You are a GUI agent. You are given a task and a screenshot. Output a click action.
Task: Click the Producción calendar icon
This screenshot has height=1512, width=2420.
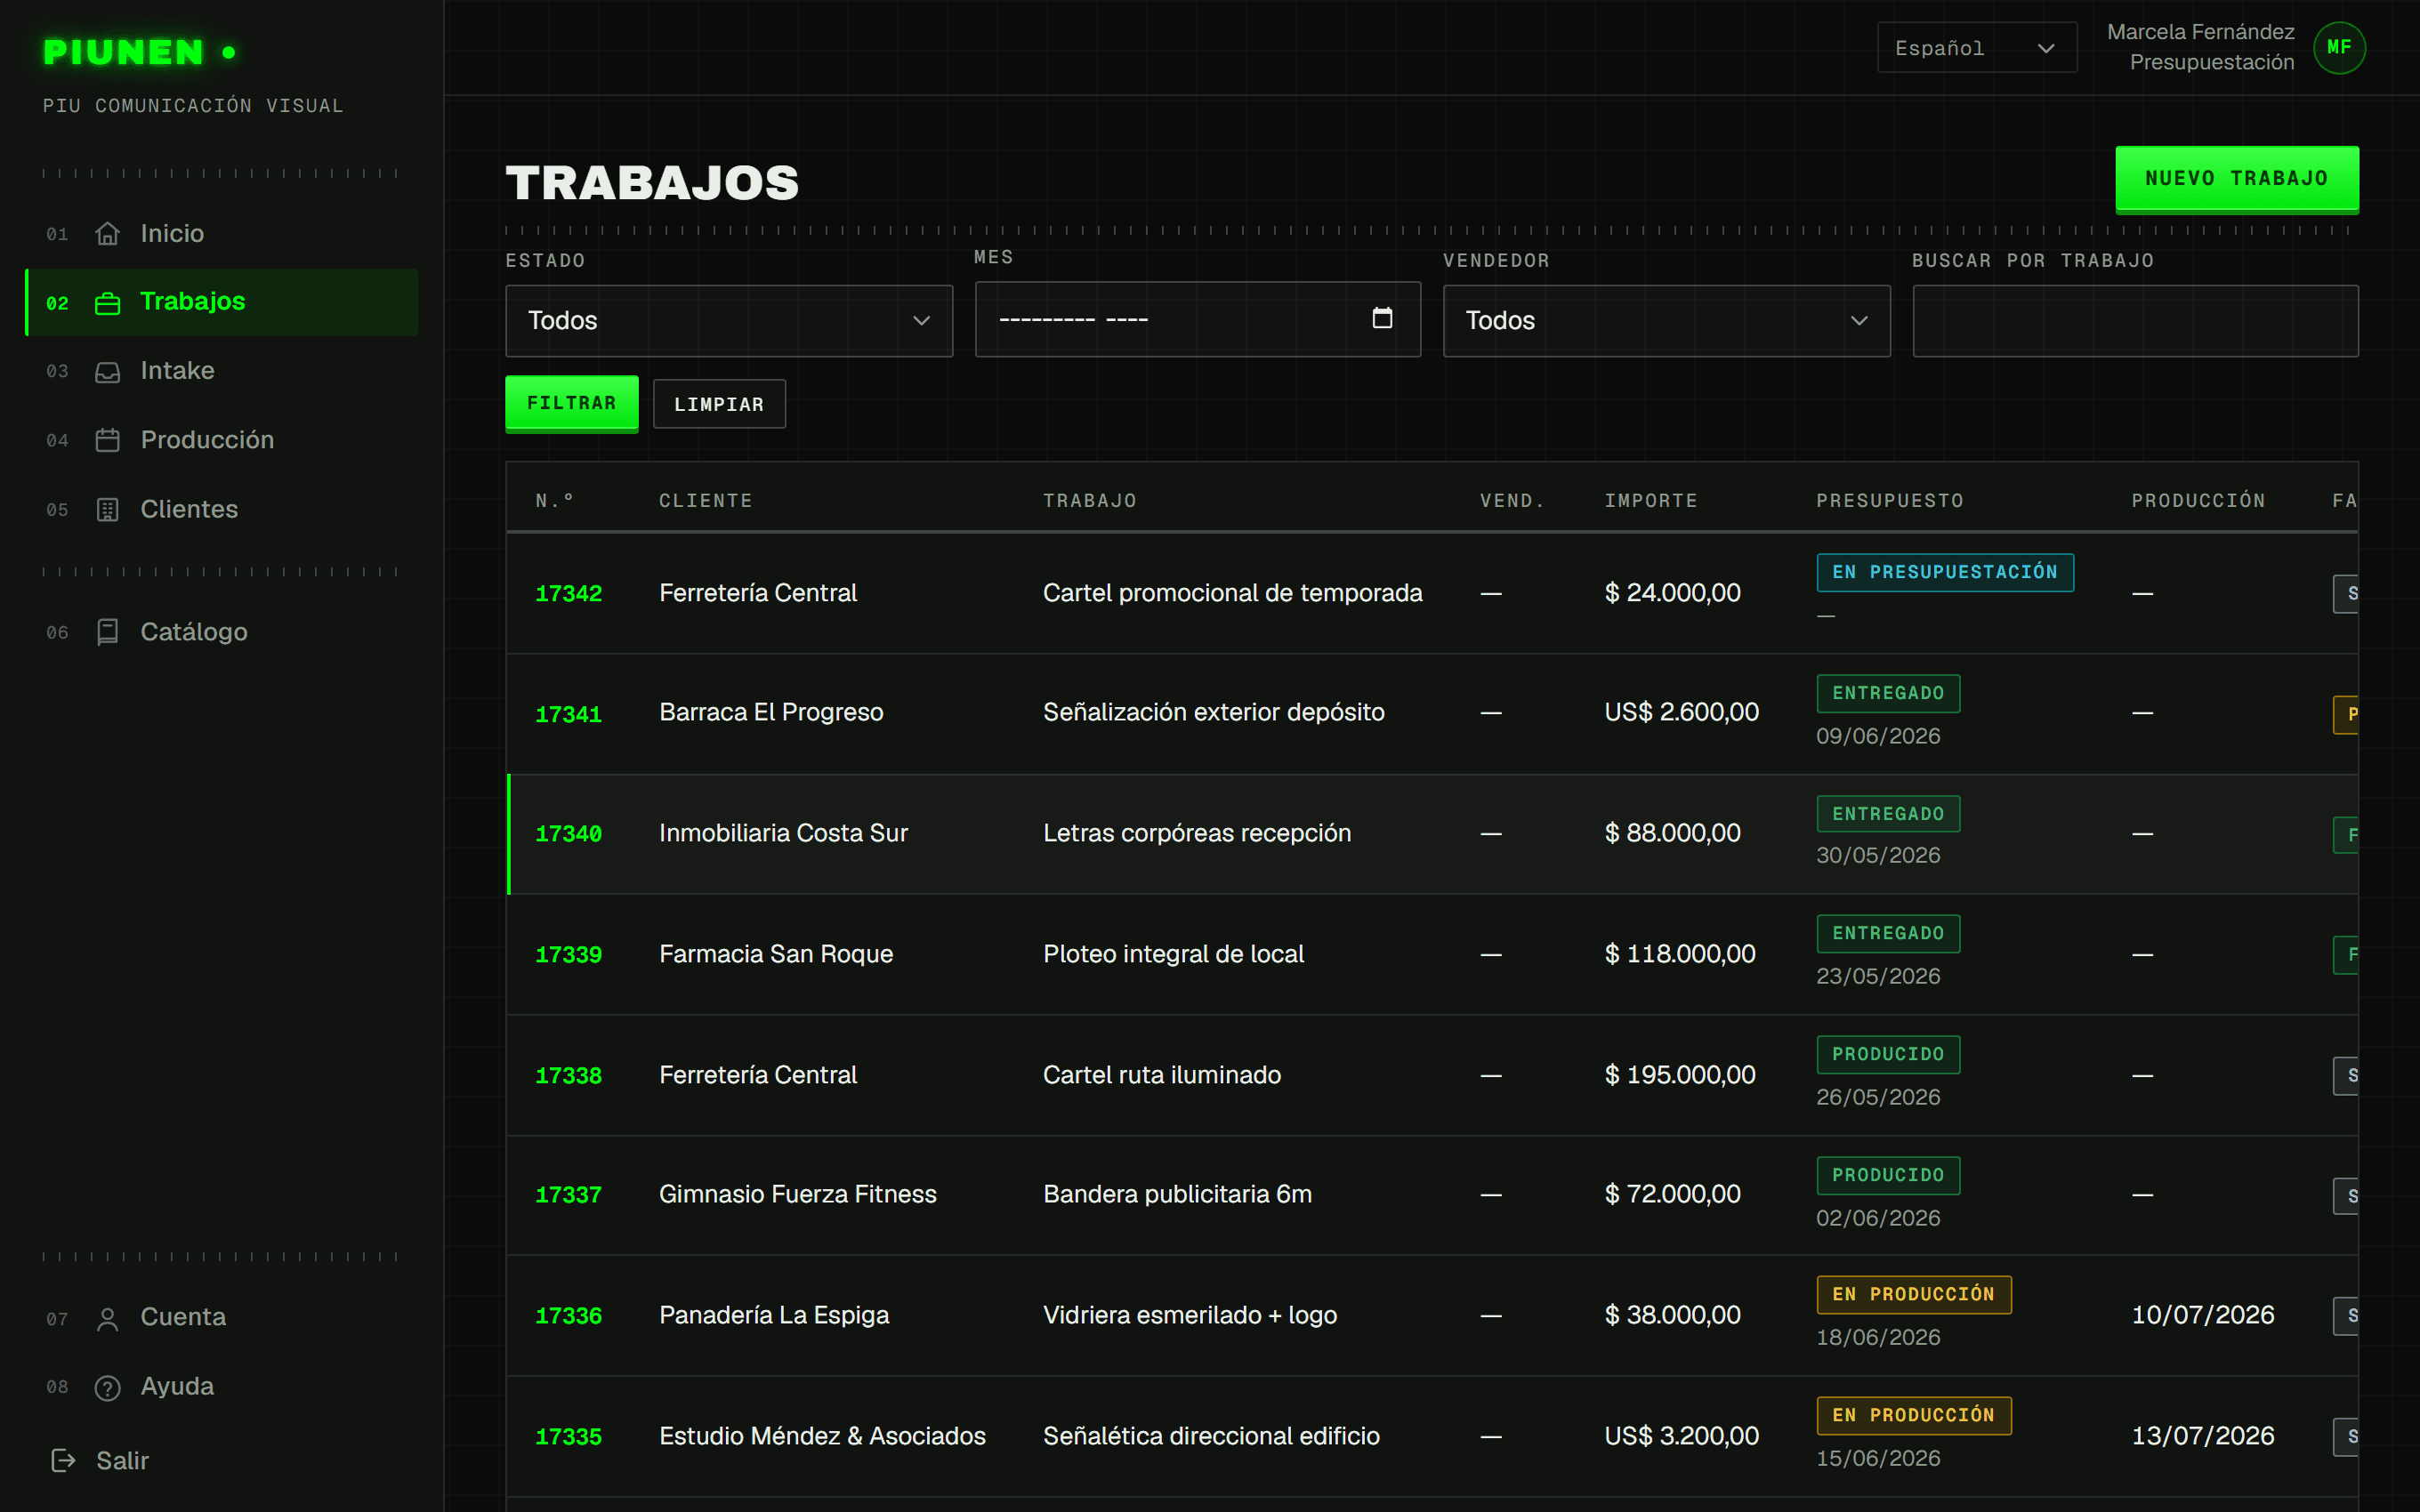(x=107, y=440)
